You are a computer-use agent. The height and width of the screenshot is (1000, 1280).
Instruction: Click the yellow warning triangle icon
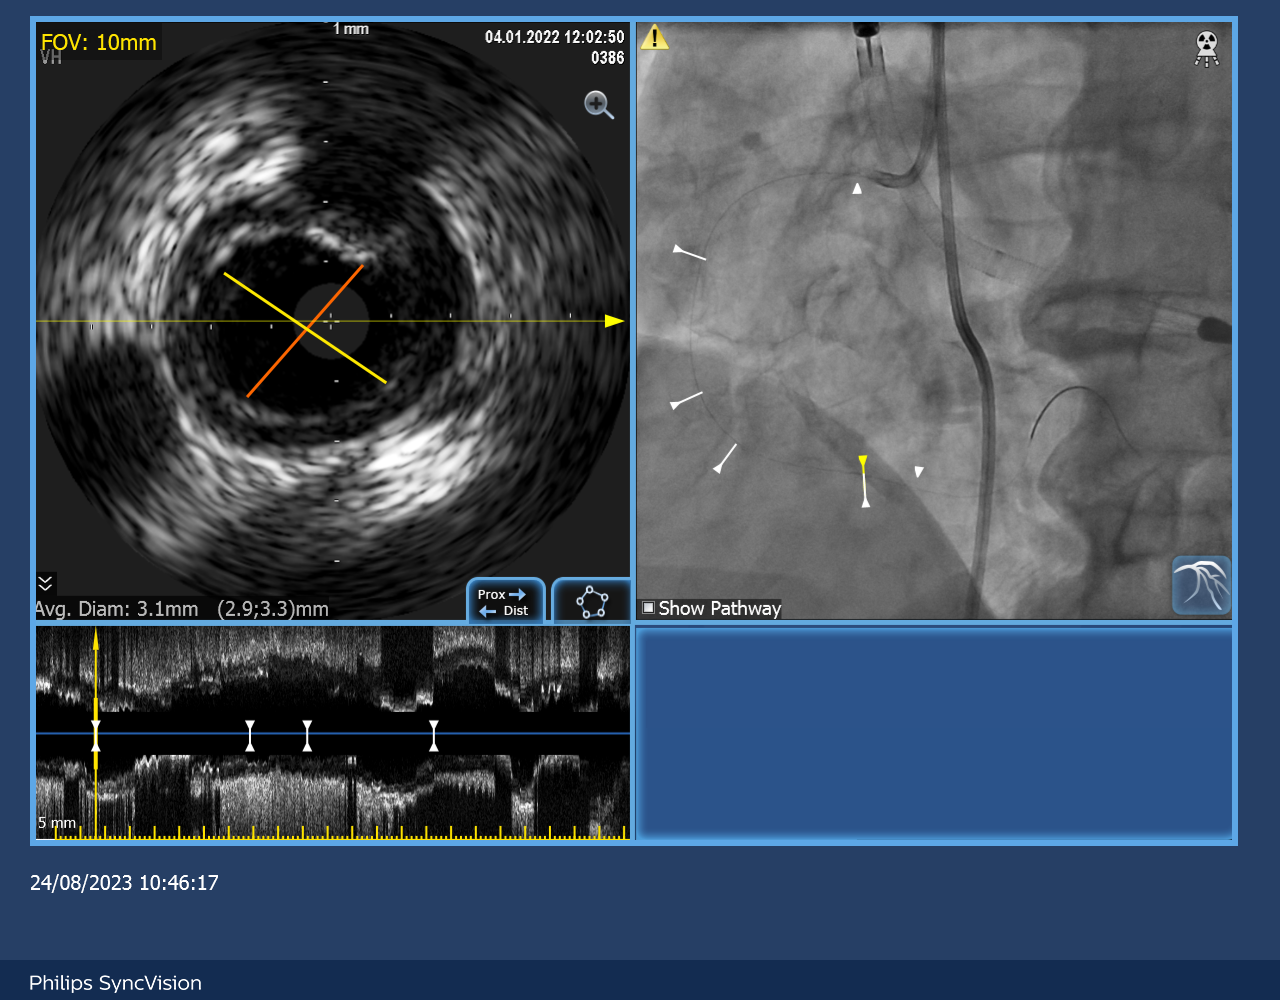(654, 38)
